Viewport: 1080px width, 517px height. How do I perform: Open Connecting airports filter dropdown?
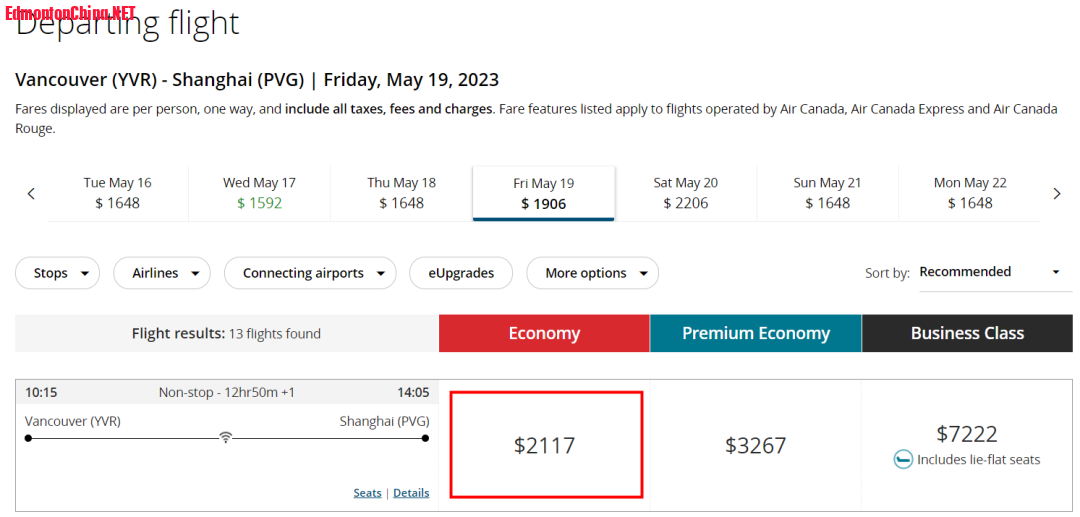click(310, 273)
